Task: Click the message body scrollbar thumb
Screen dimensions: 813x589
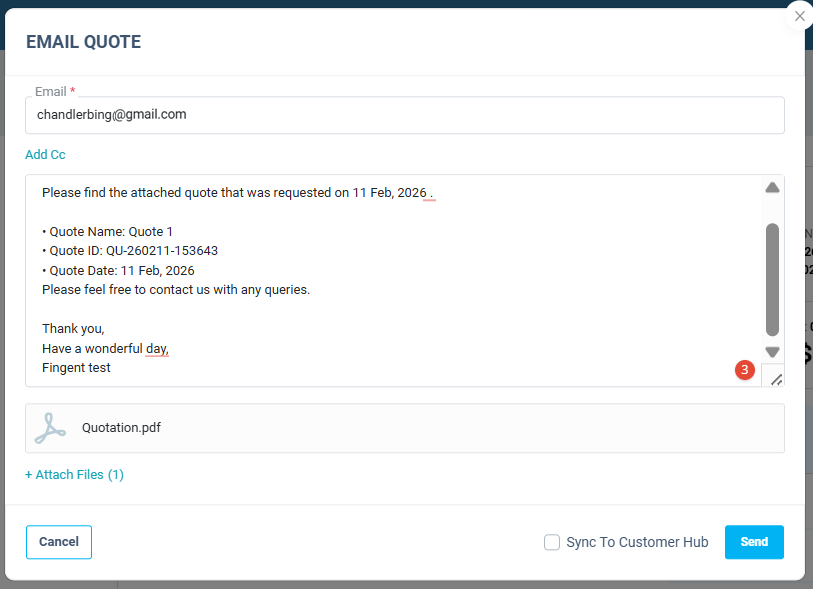Action: pos(772,278)
